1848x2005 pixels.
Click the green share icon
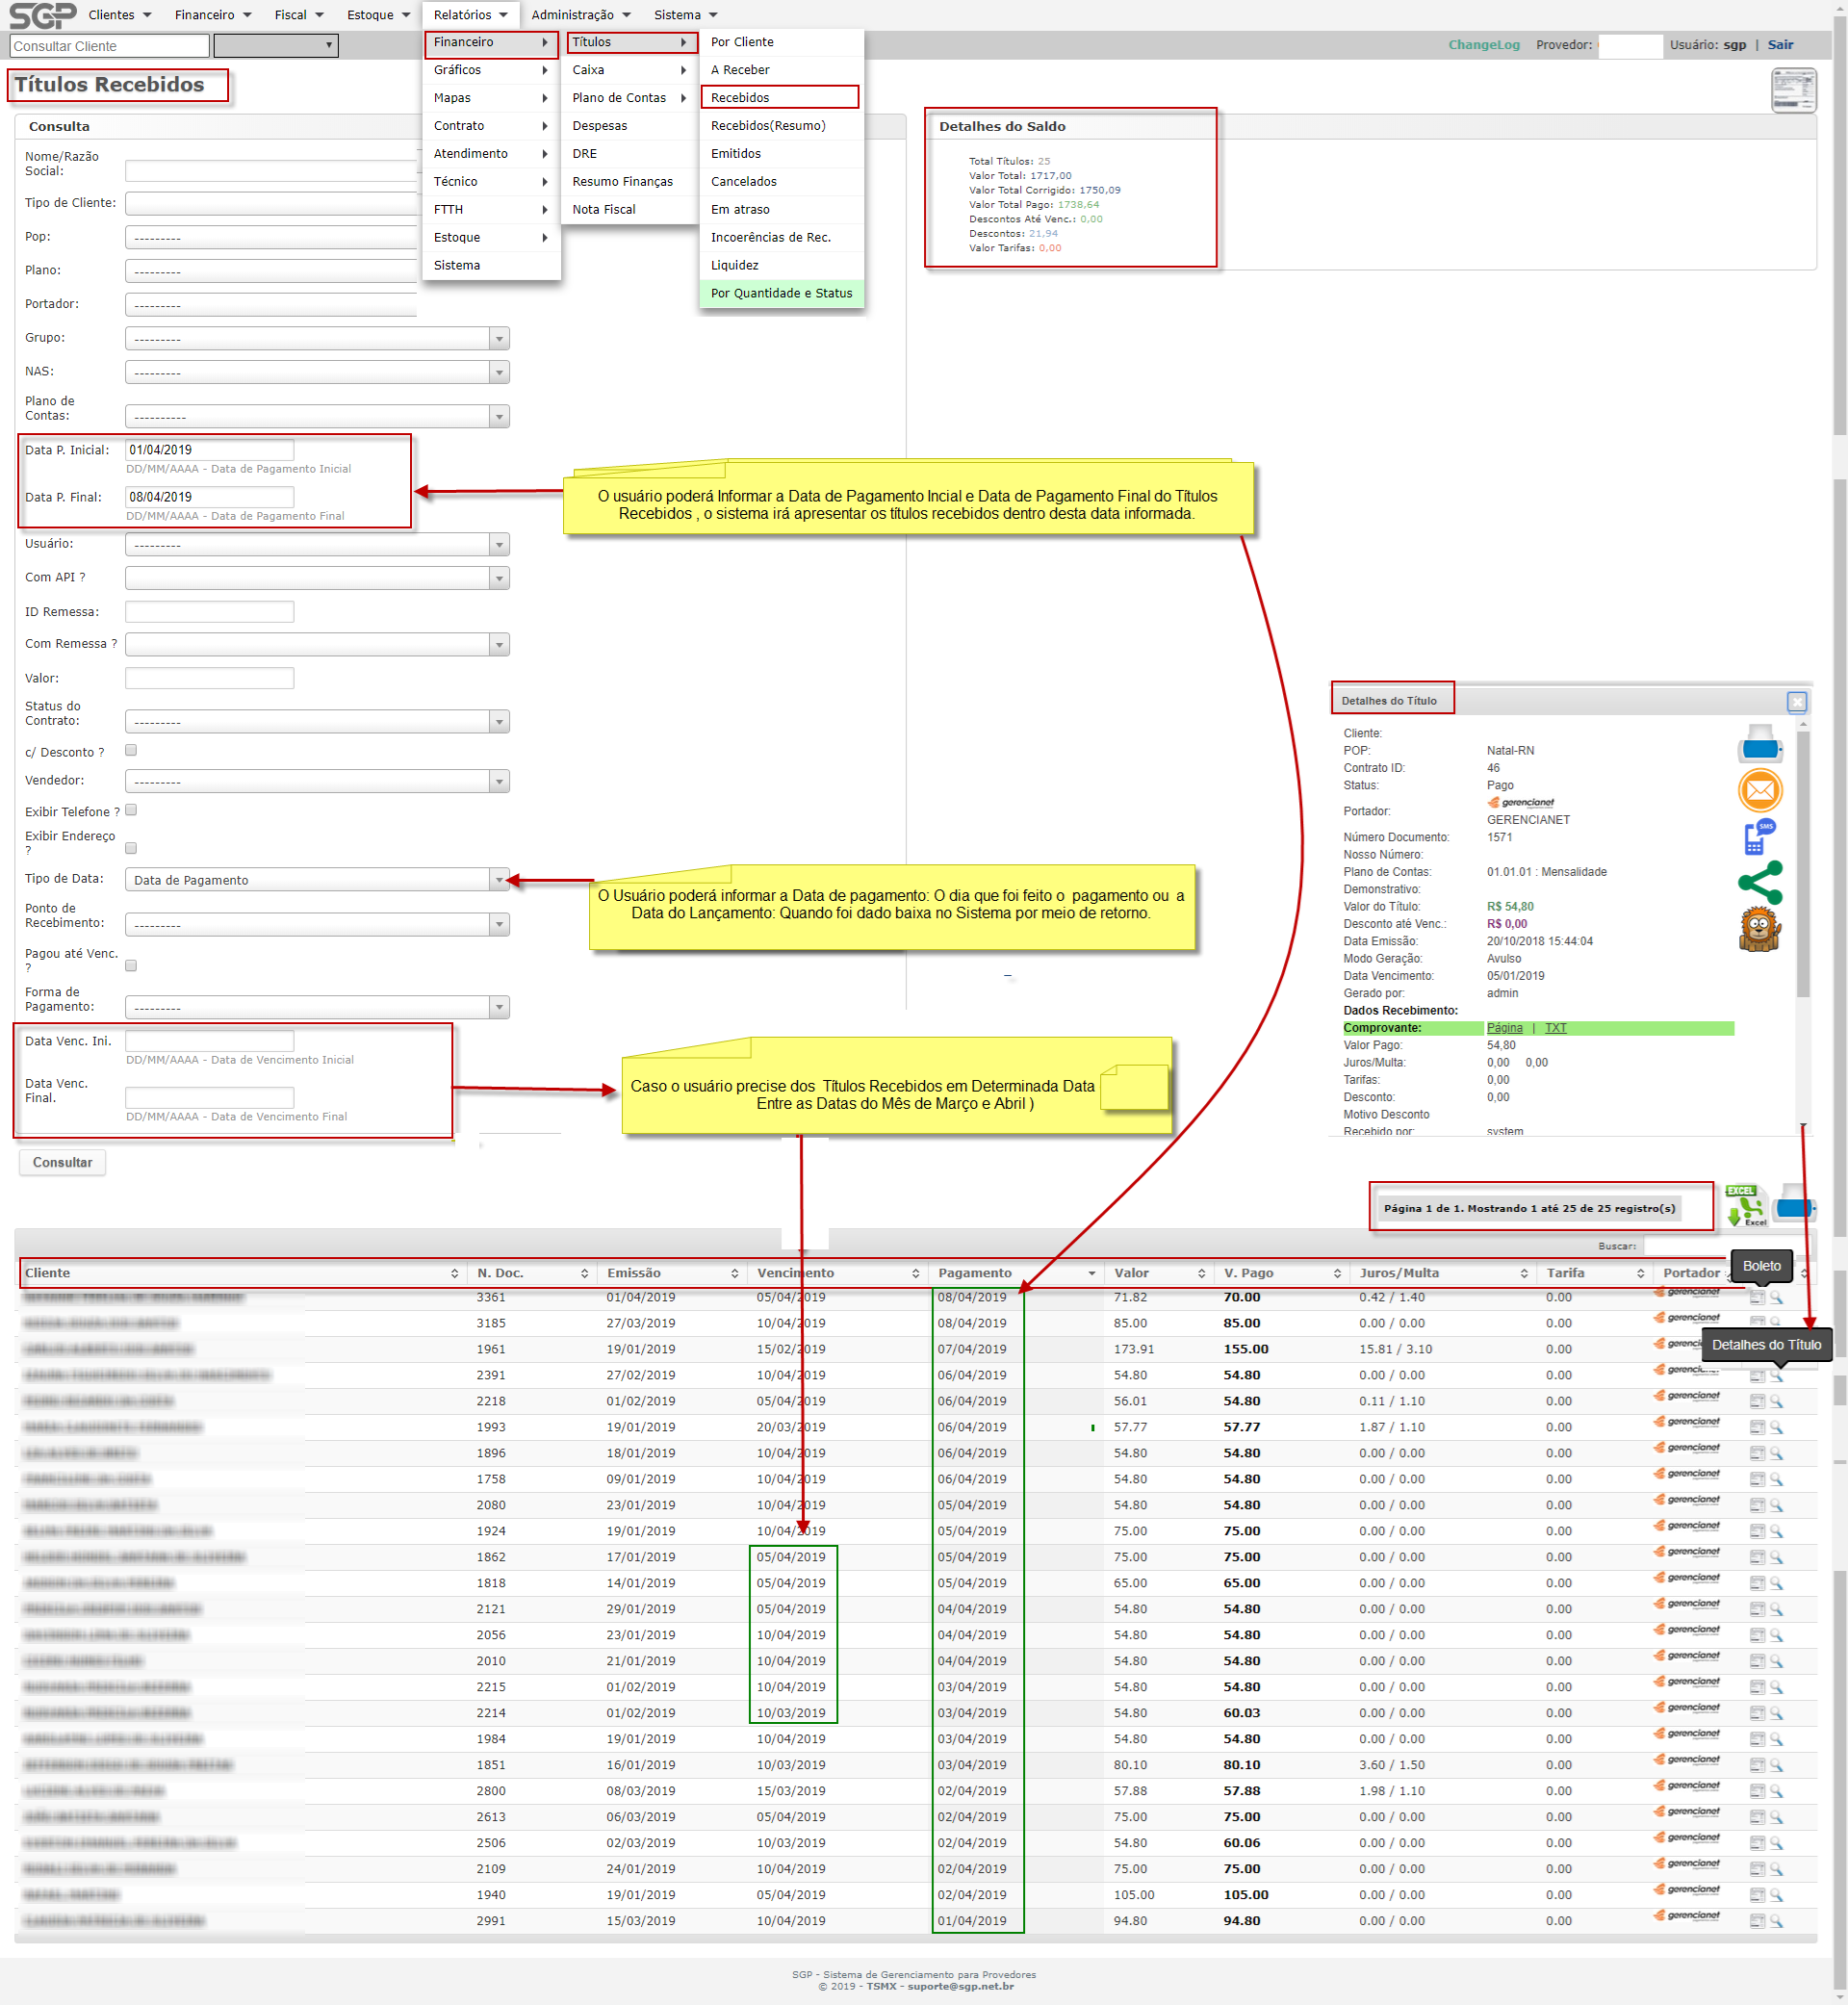1760,883
